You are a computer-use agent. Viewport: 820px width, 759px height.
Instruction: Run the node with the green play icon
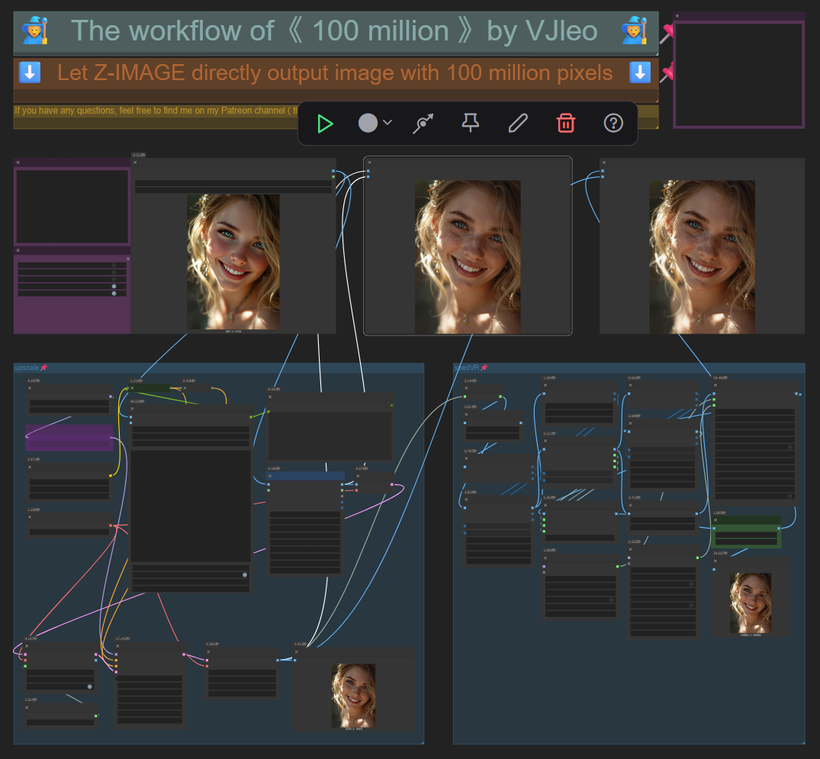click(x=324, y=123)
